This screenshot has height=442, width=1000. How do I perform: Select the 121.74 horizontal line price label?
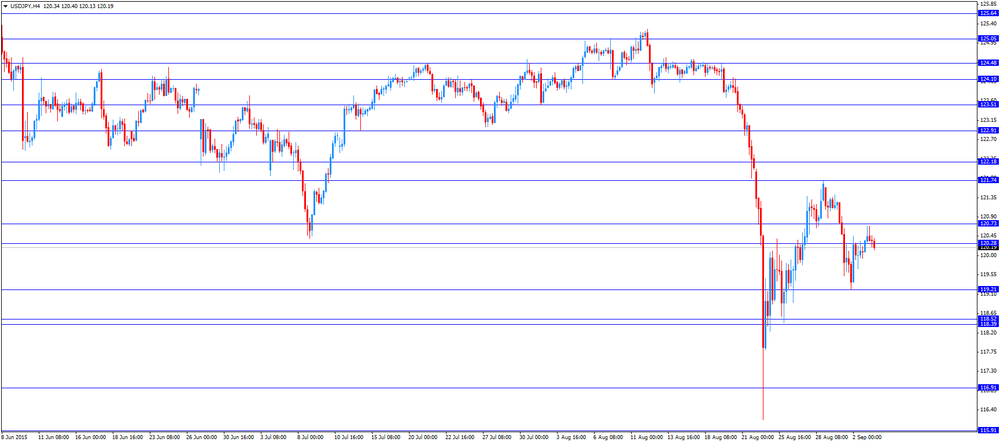(x=989, y=180)
